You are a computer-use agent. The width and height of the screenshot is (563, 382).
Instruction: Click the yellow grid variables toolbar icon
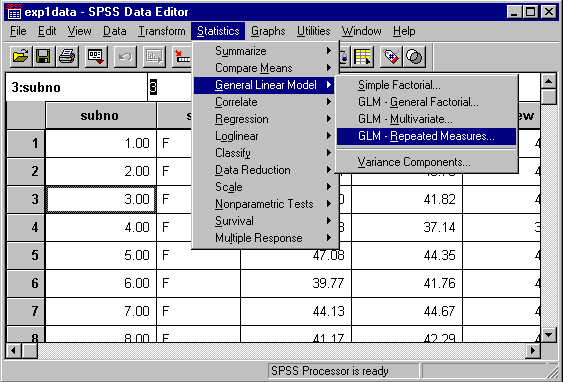point(362,56)
